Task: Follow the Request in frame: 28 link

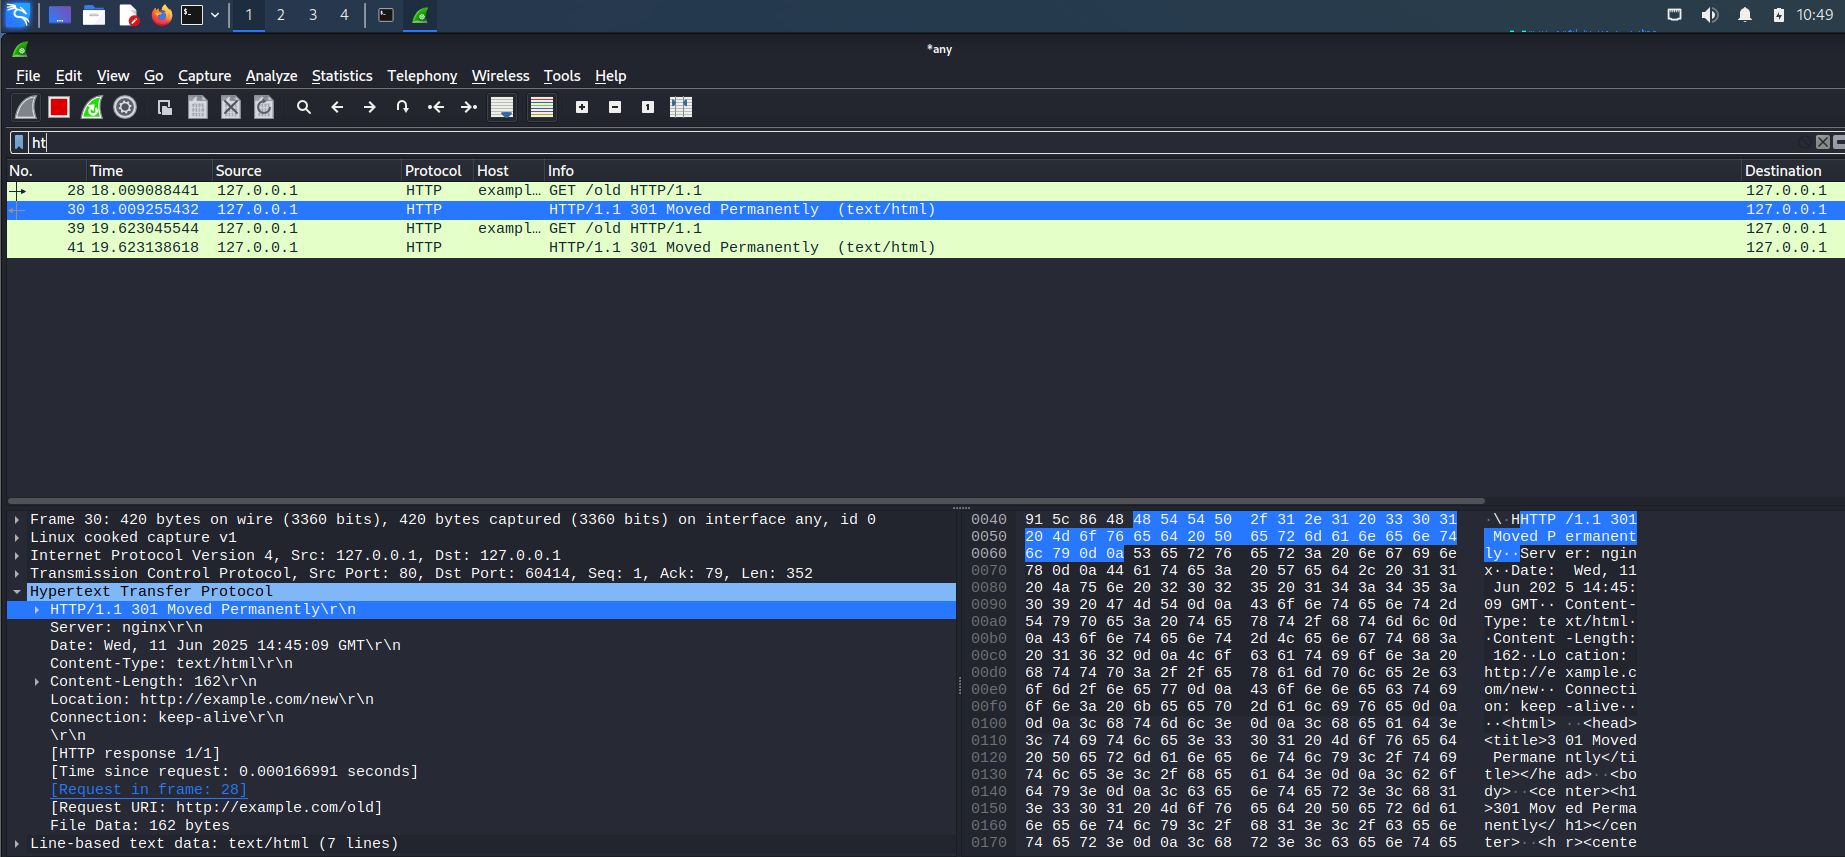Action: coord(148,790)
